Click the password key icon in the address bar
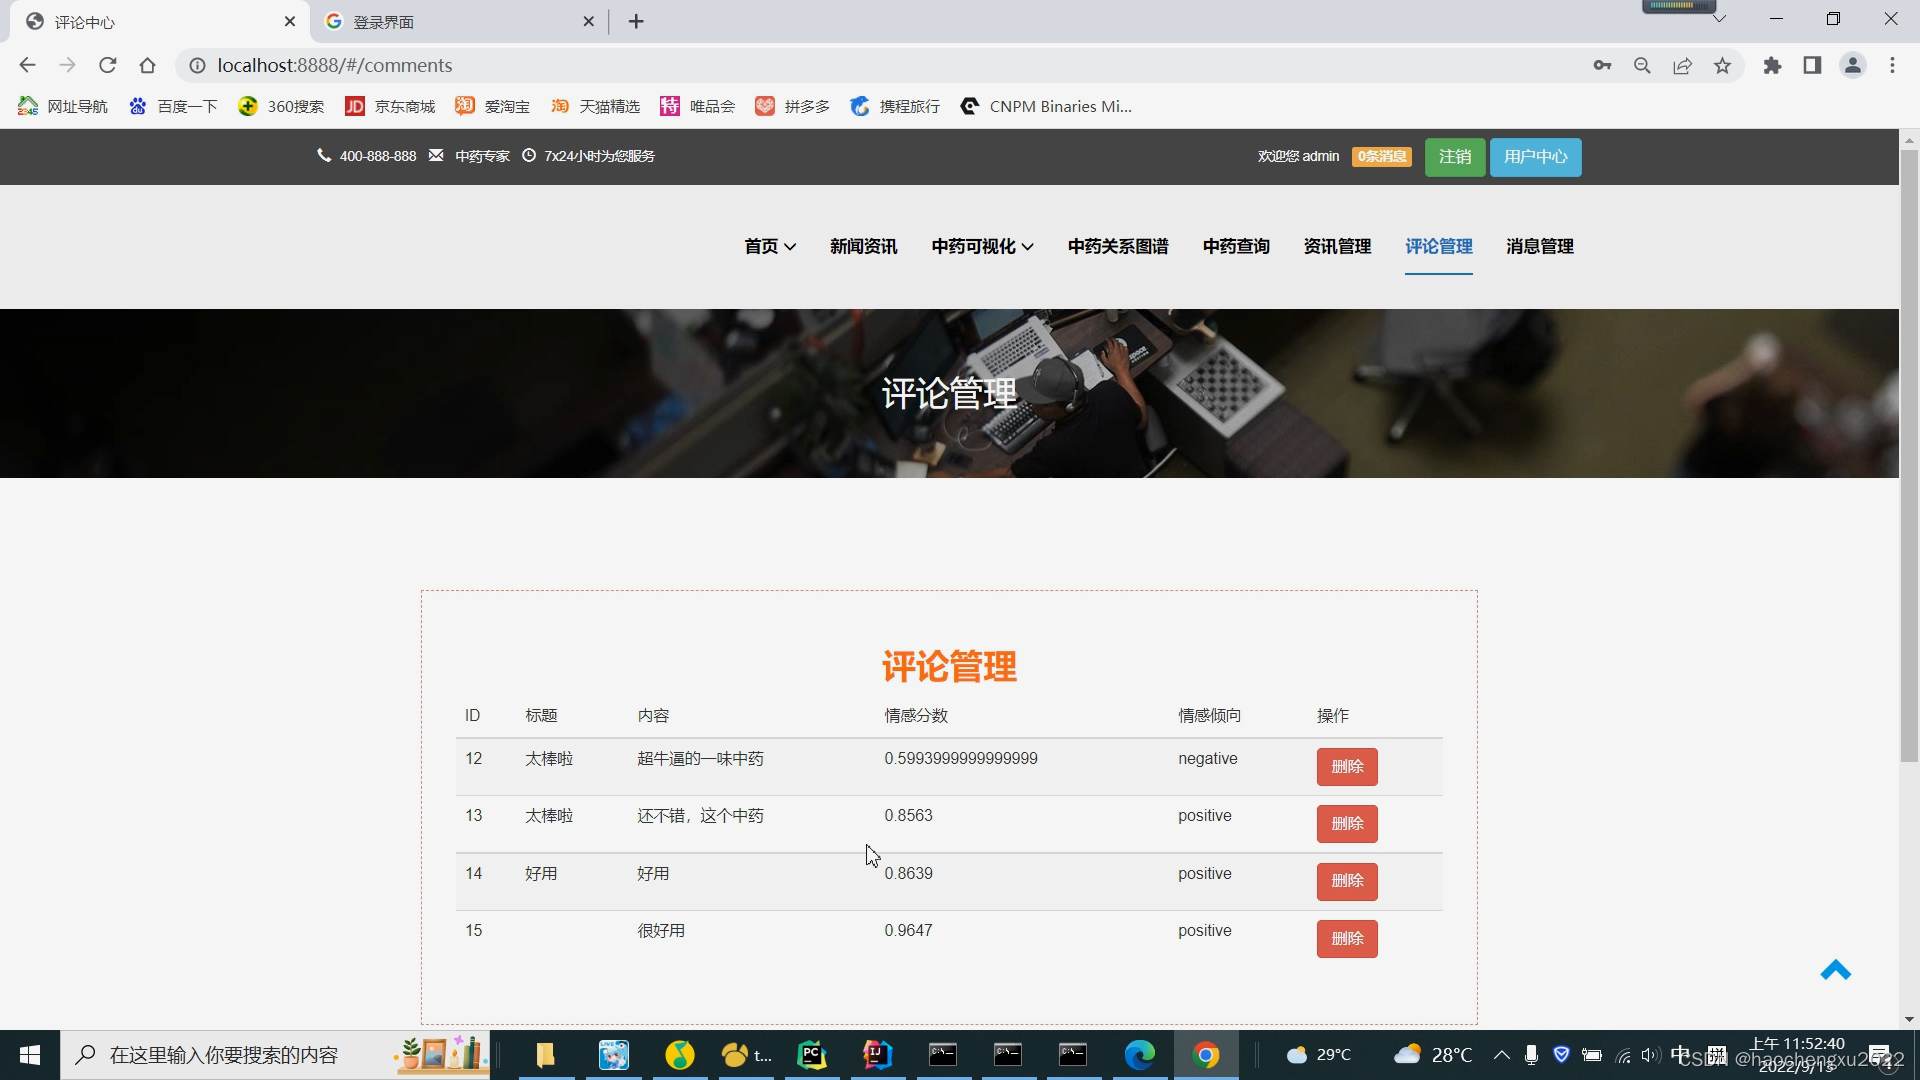The height and width of the screenshot is (1080, 1920). click(1601, 65)
